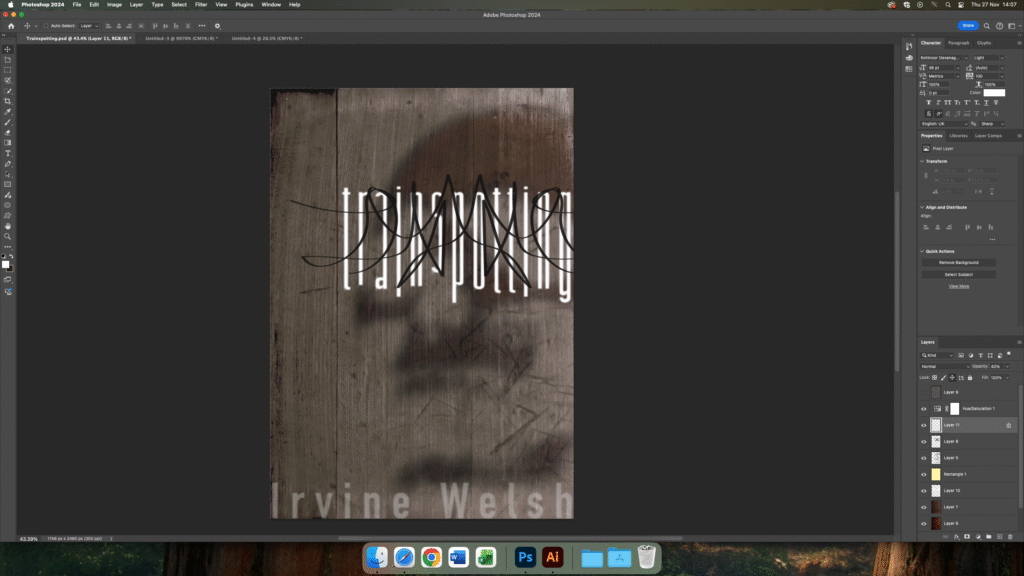Click the delete layer trash icon

(1010, 537)
